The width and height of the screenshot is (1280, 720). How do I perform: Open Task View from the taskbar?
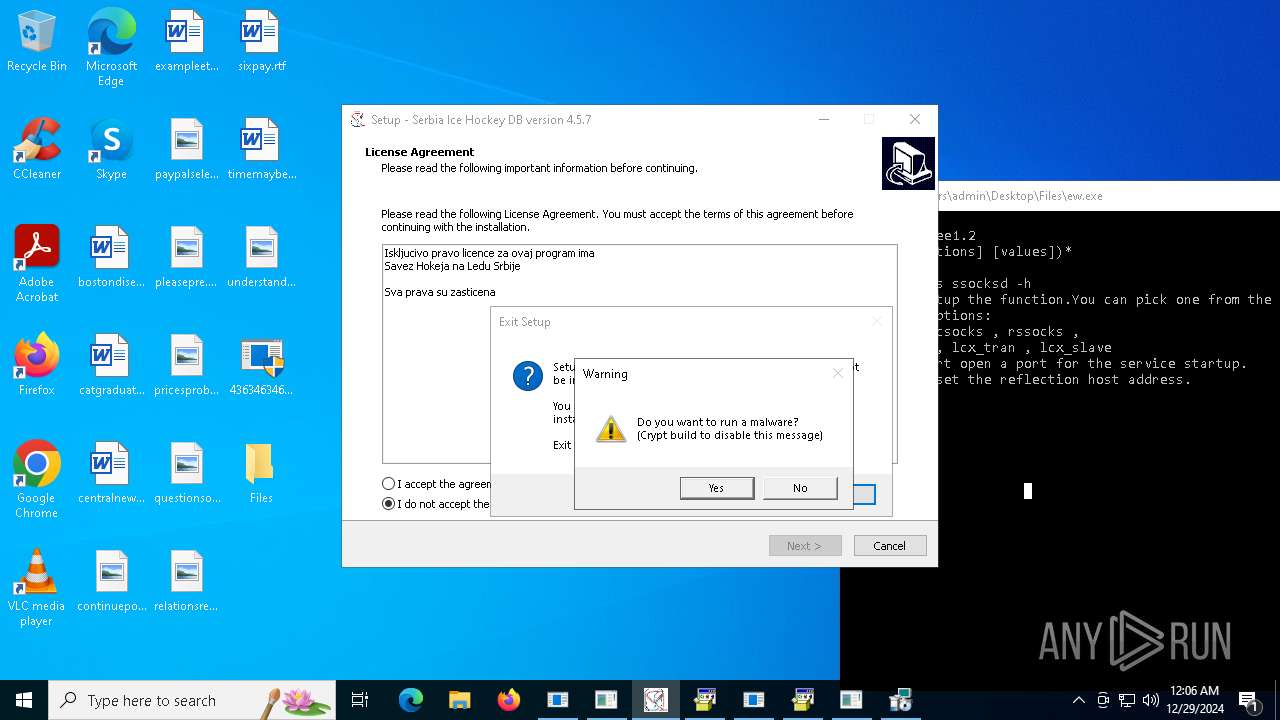360,700
